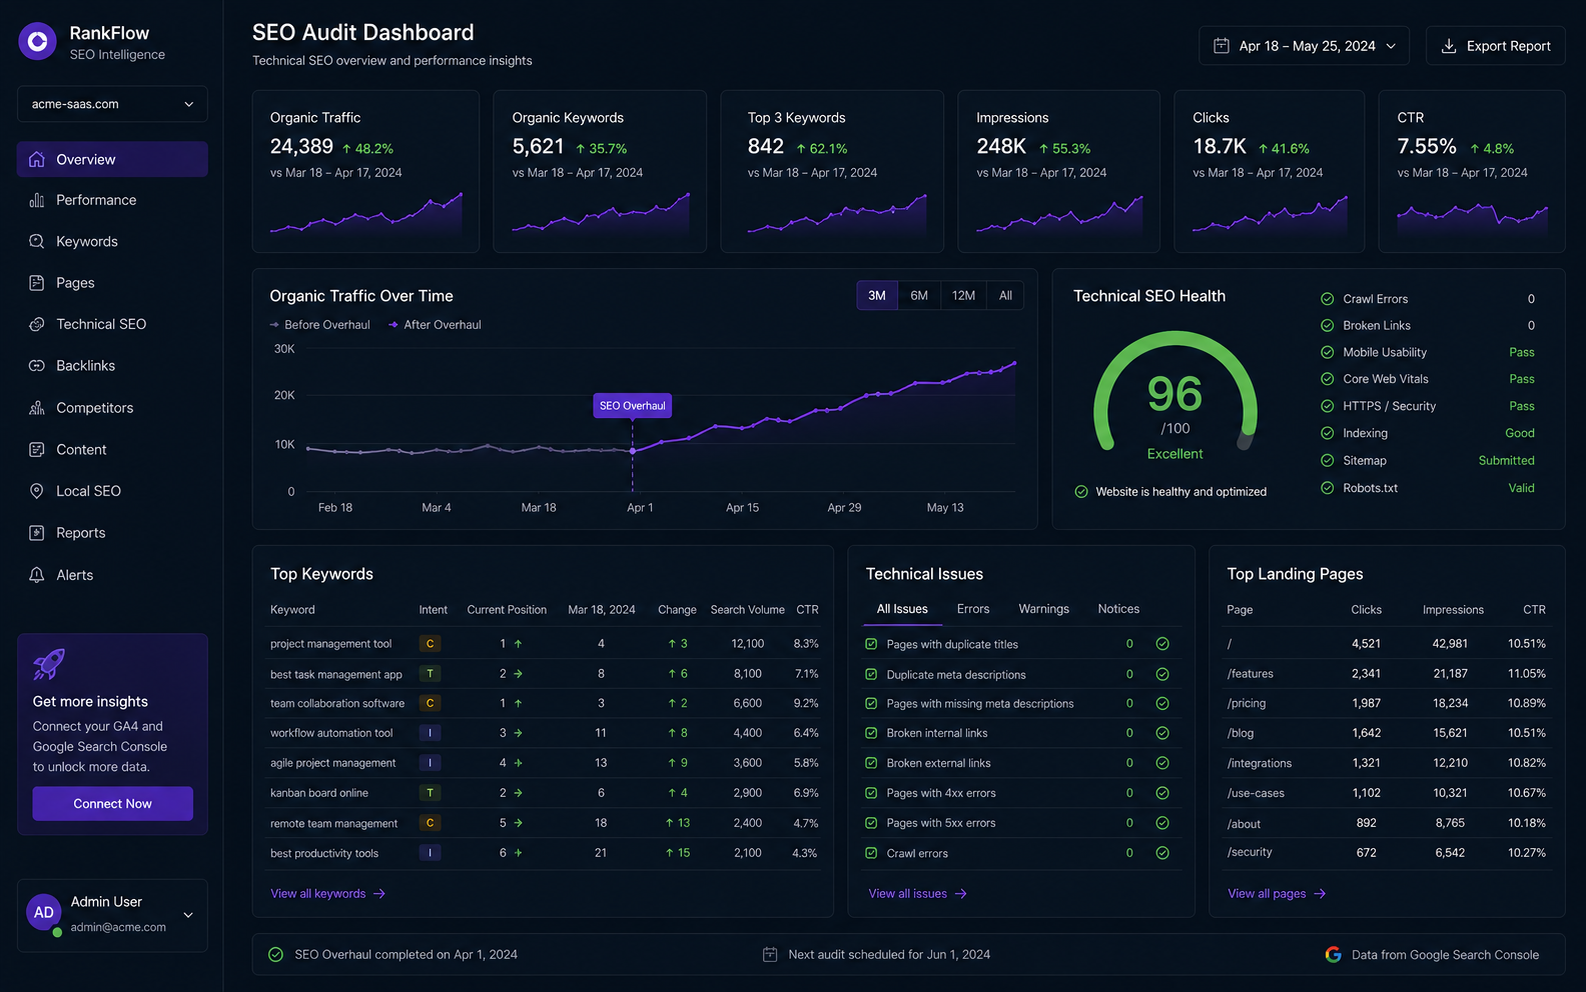Click the Export Report button

[1495, 46]
